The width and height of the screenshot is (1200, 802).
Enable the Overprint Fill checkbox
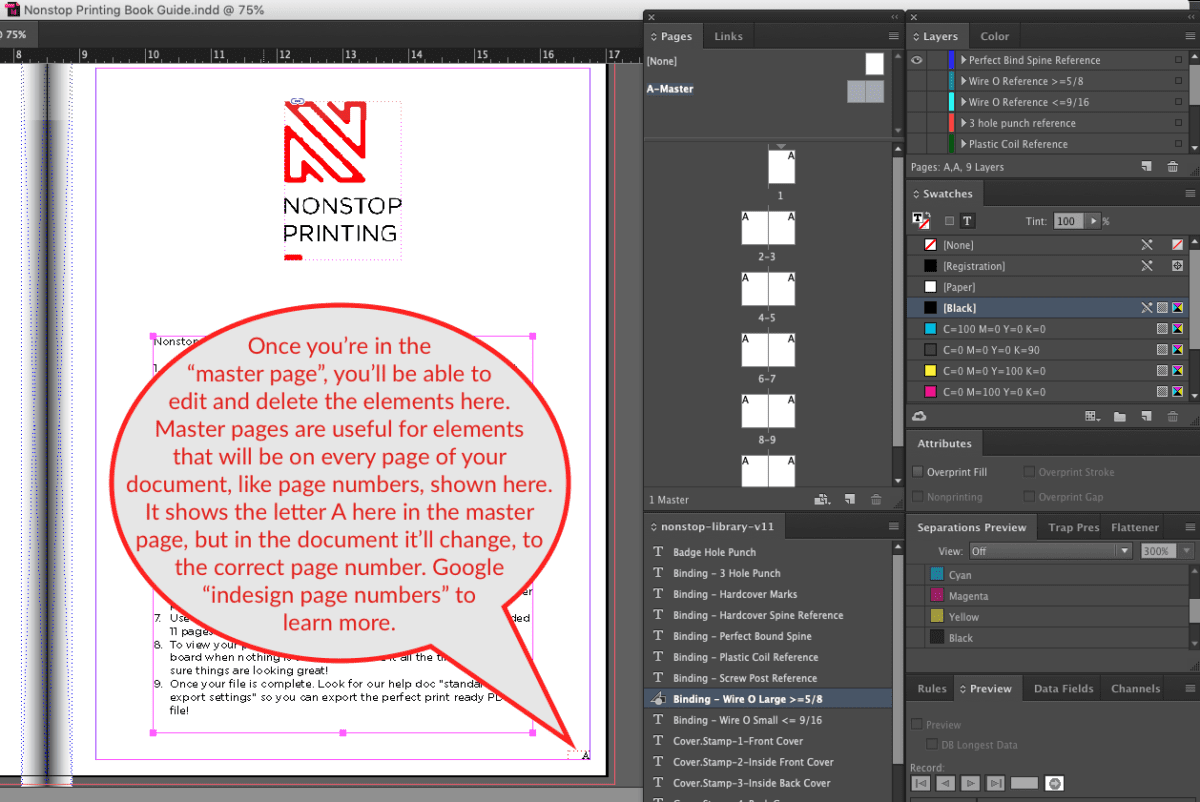pos(917,471)
